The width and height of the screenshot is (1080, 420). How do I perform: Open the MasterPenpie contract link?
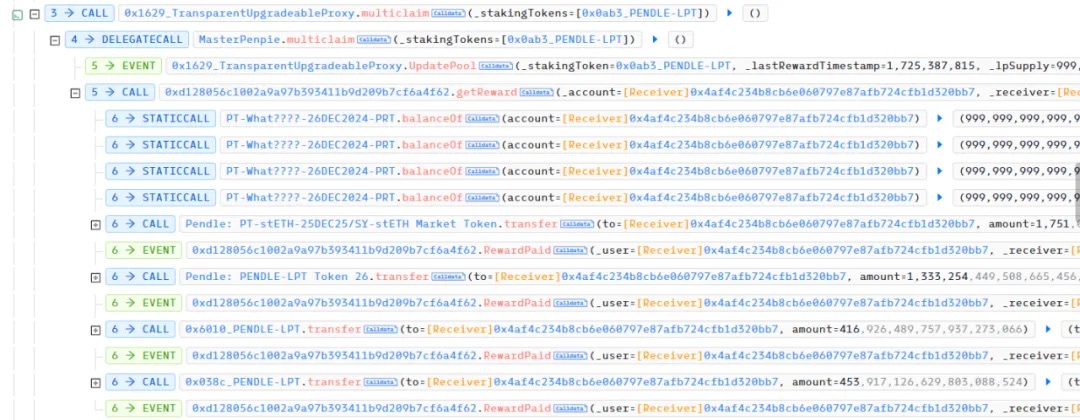coord(241,40)
